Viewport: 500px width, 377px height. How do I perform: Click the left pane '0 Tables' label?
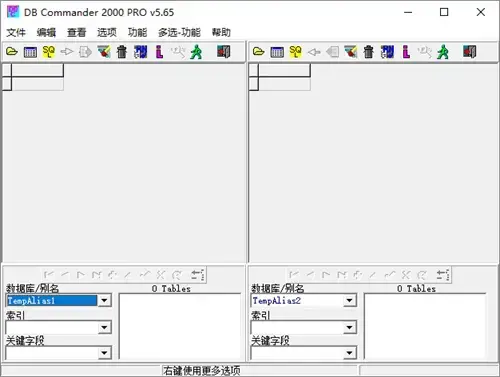click(x=171, y=289)
